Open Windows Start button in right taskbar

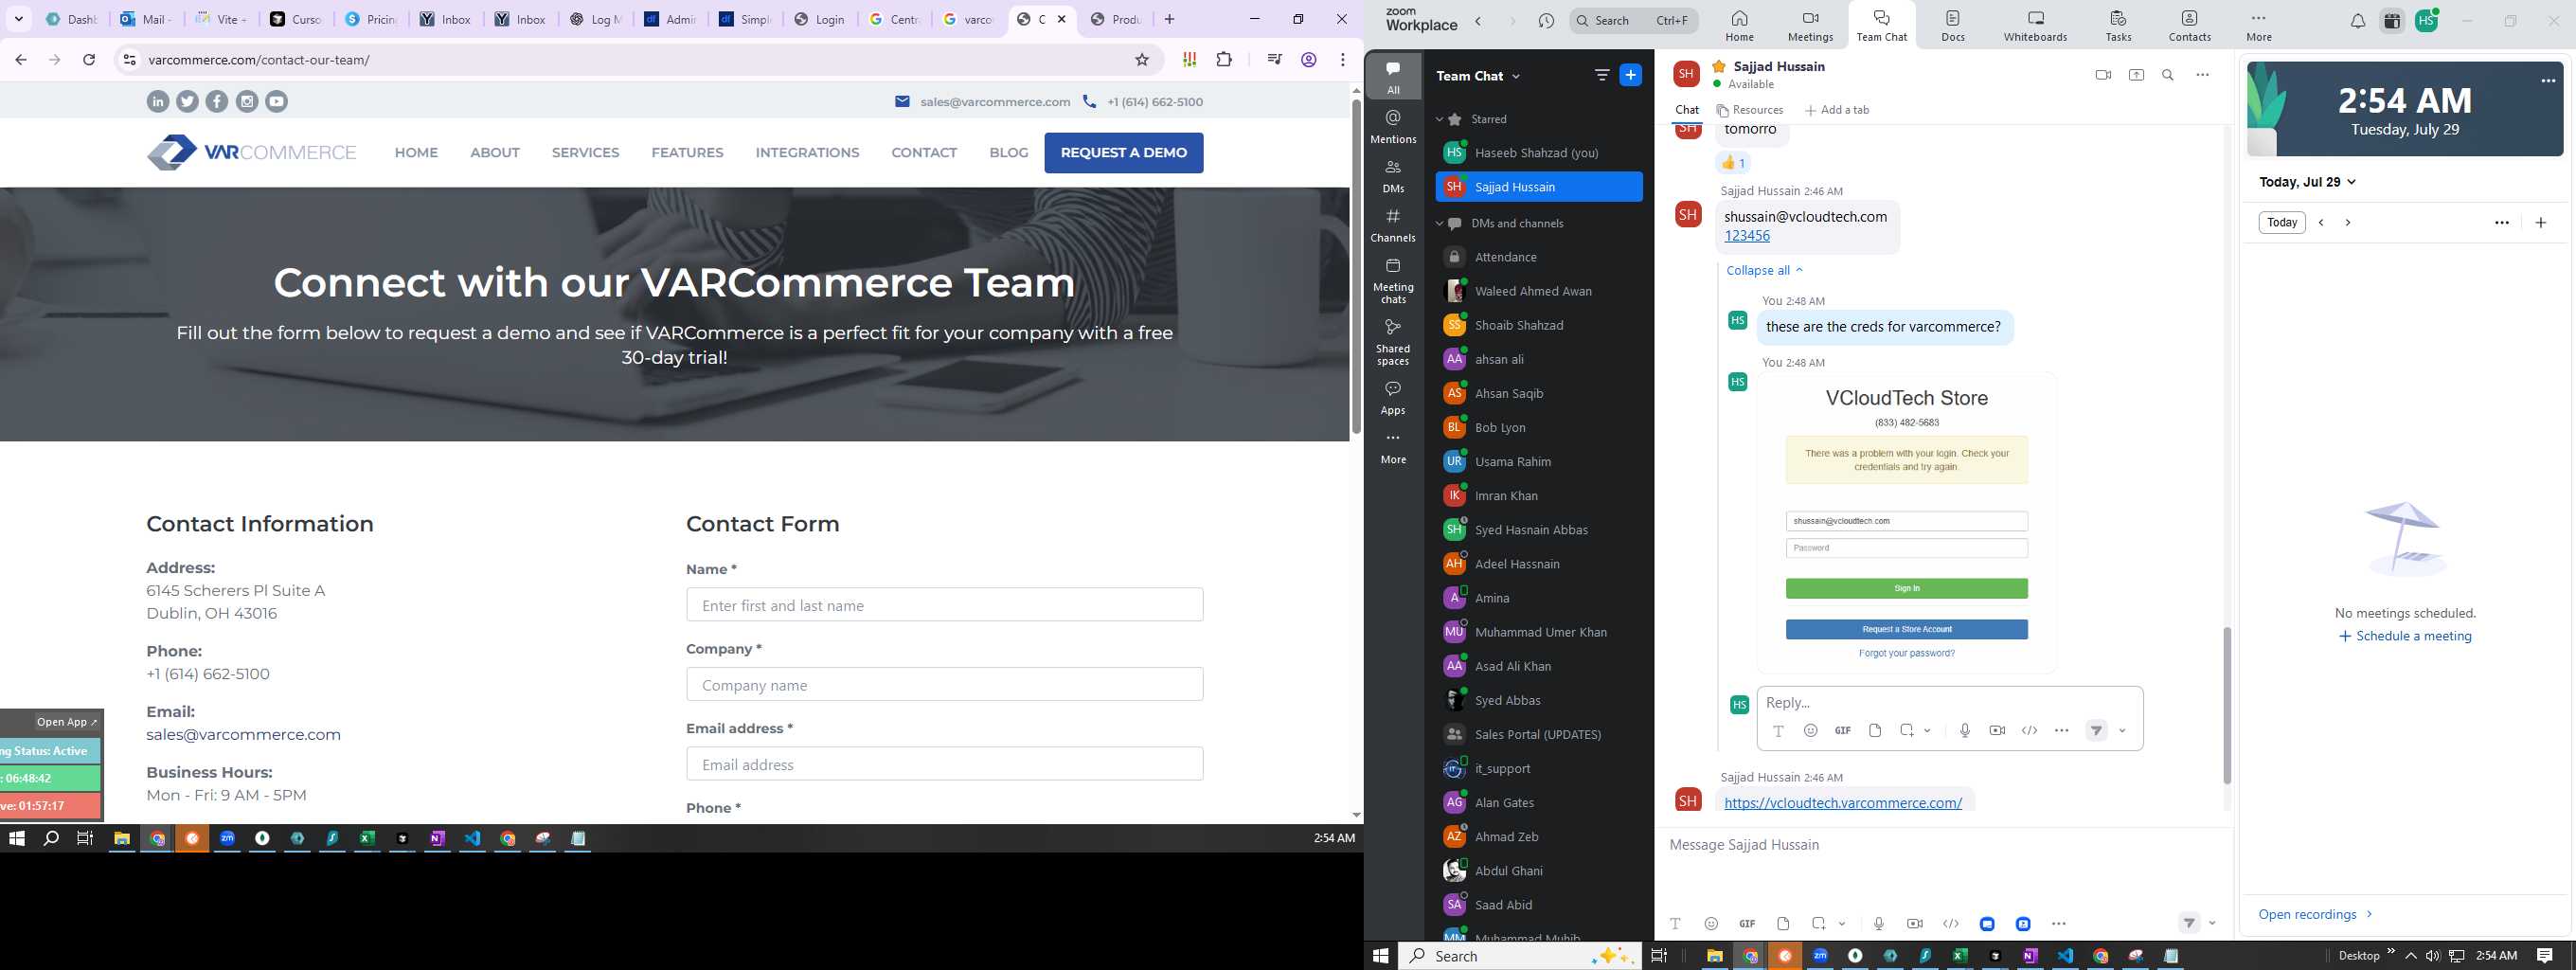1381,956
